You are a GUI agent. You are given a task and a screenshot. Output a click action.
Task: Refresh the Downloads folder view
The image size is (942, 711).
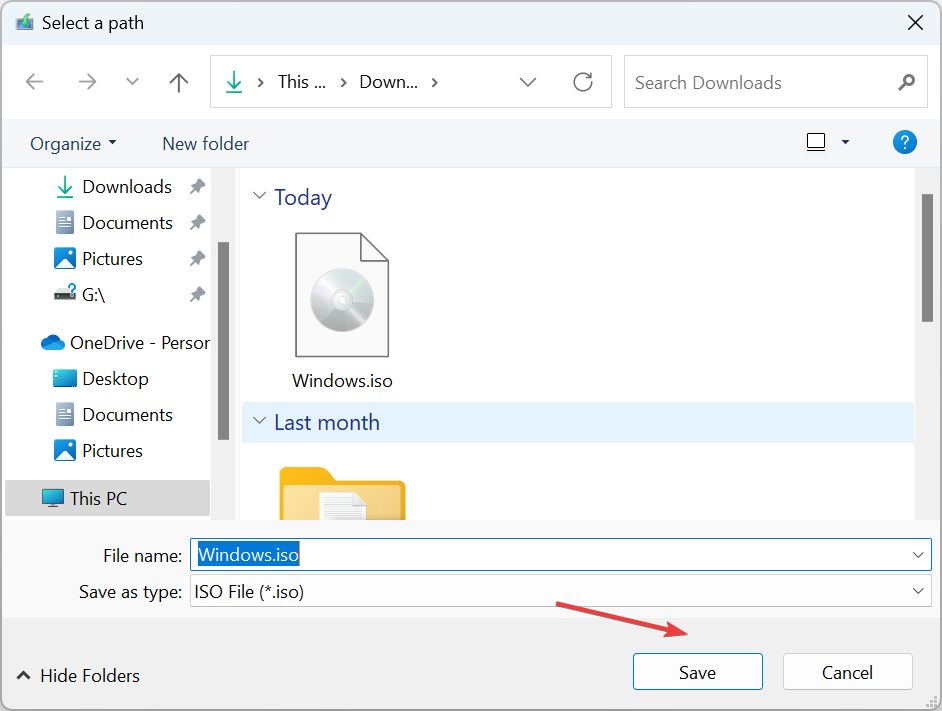pos(583,82)
